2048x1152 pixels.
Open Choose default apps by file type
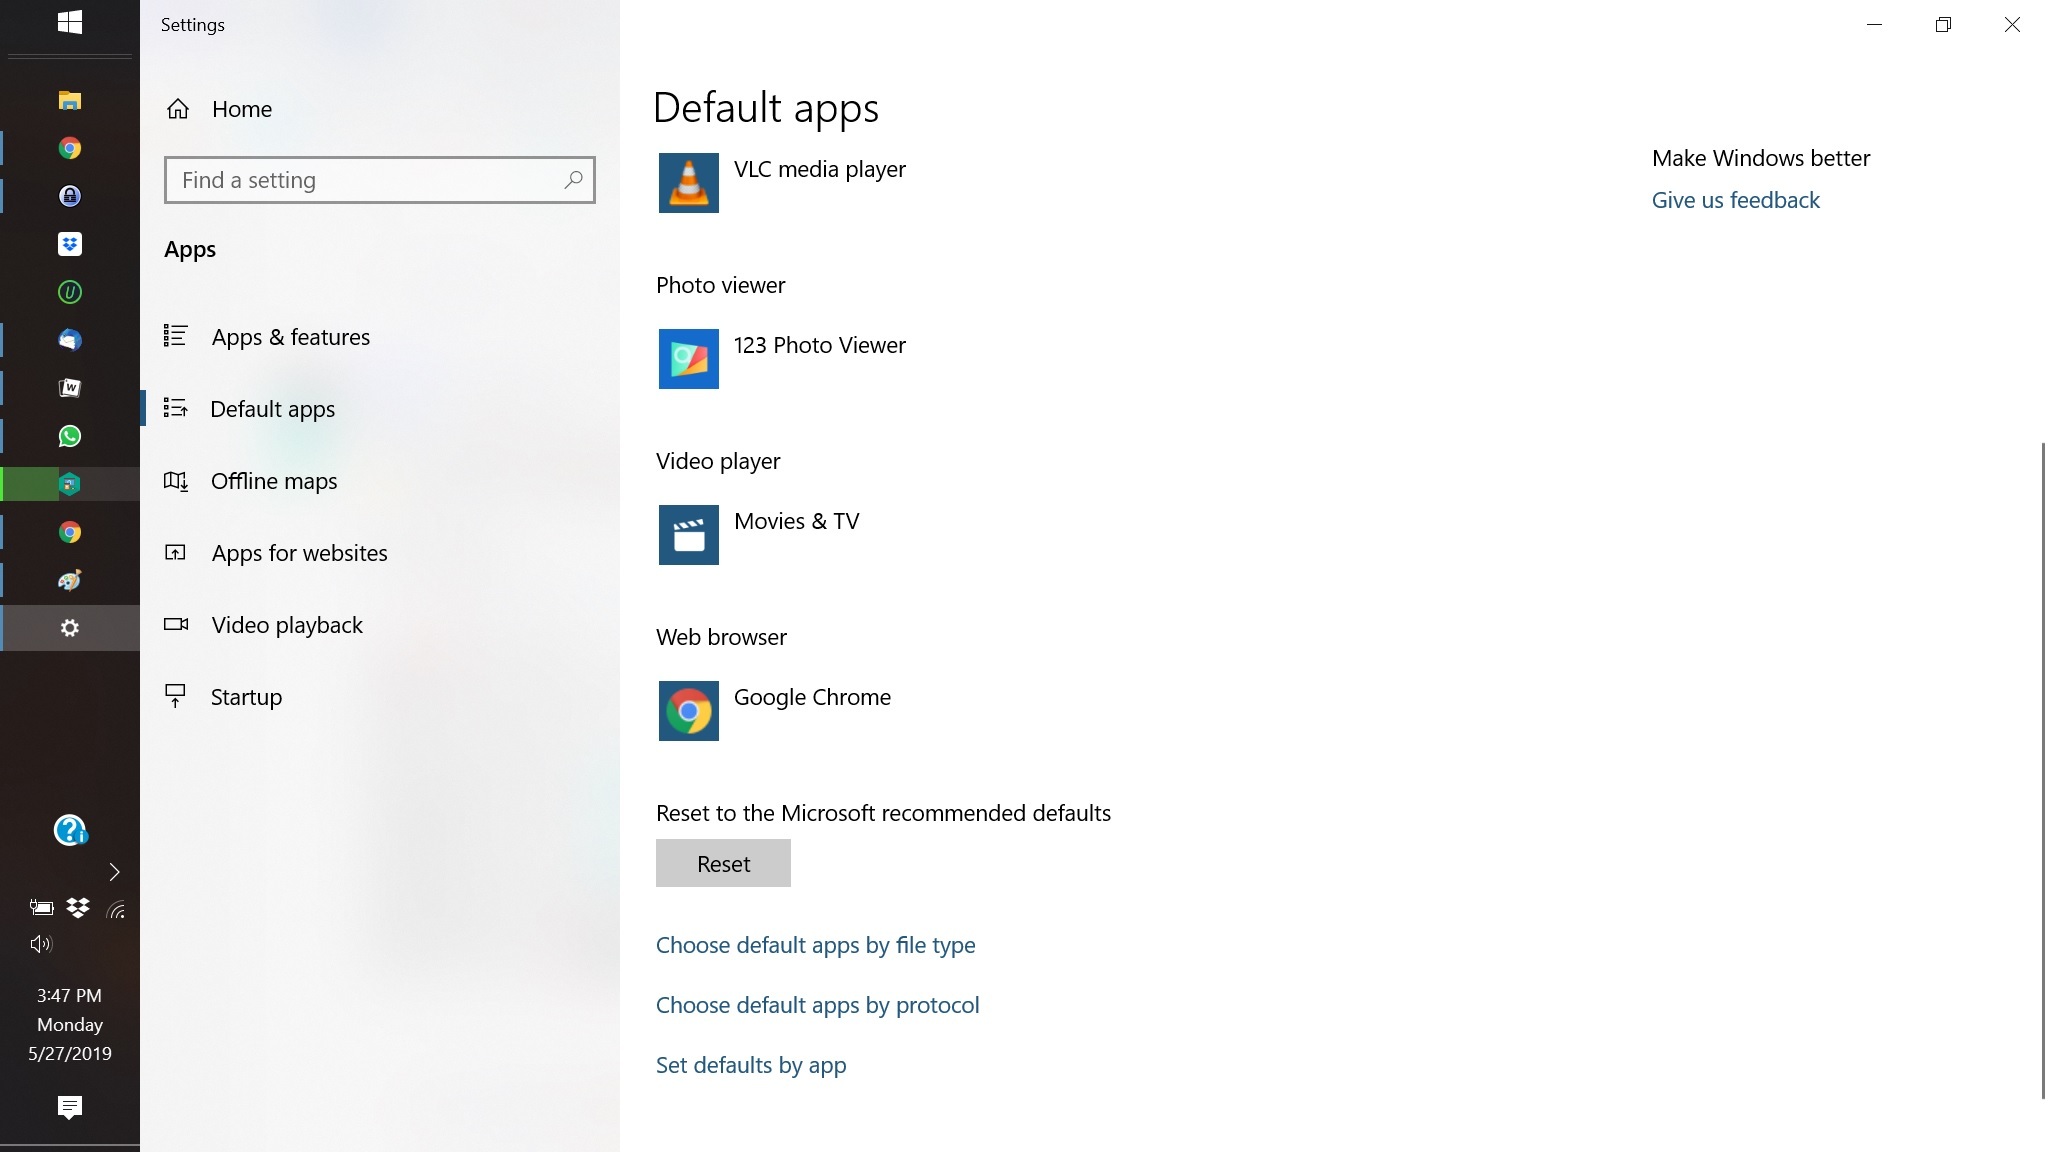[815, 945]
